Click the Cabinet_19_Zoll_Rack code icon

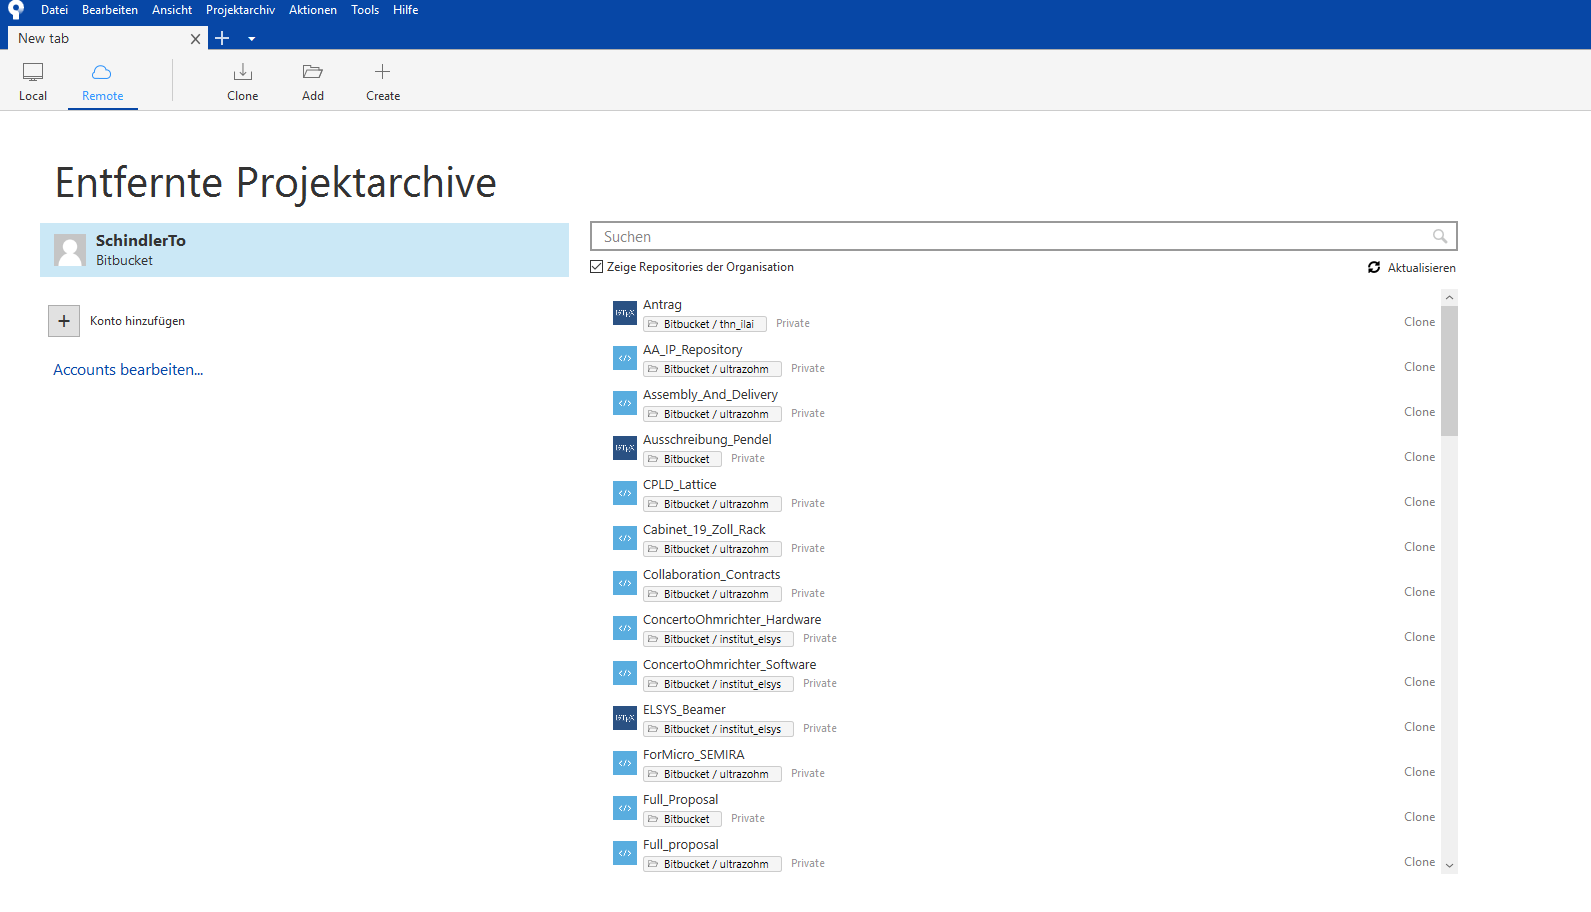click(x=625, y=538)
